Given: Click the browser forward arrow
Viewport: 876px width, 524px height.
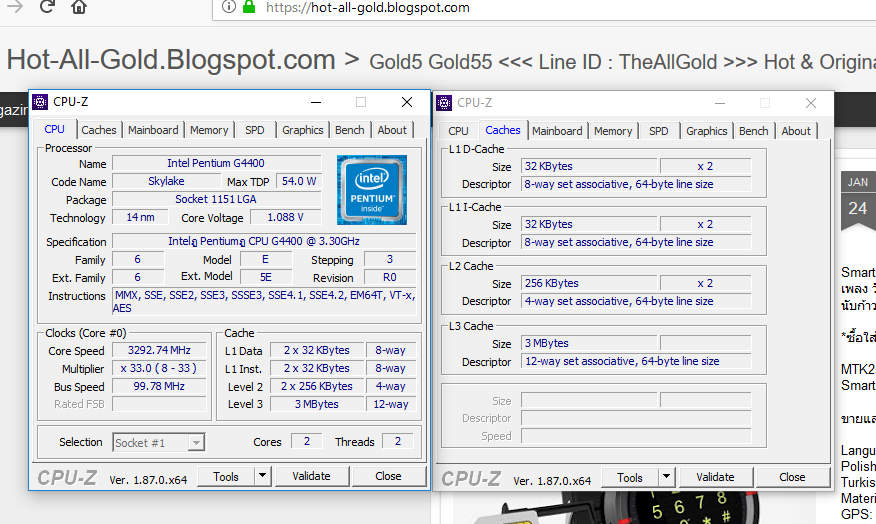Looking at the screenshot, I should 15,7.
